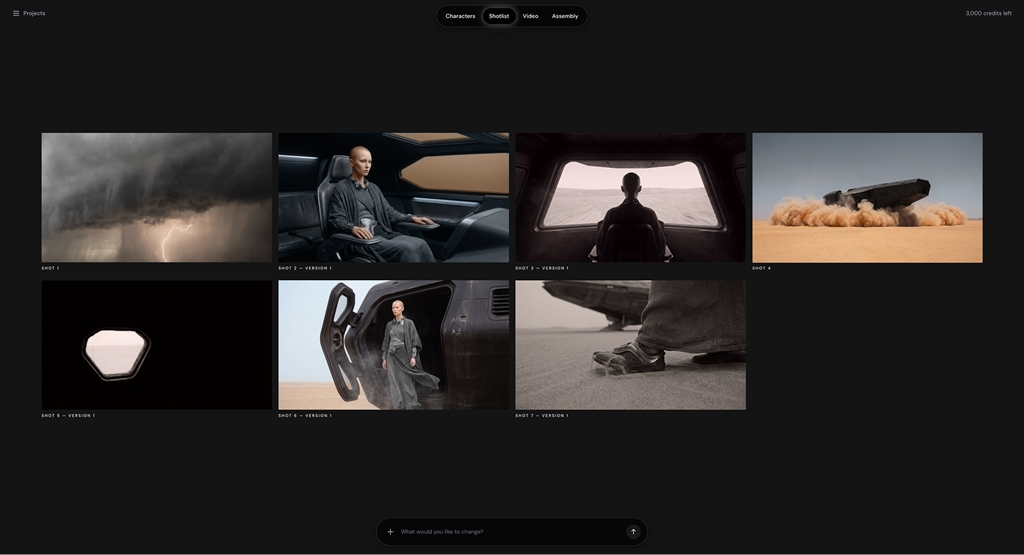Image resolution: width=1024 pixels, height=555 pixels.
Task: Click the 3,000 credits left indicator
Action: point(988,14)
